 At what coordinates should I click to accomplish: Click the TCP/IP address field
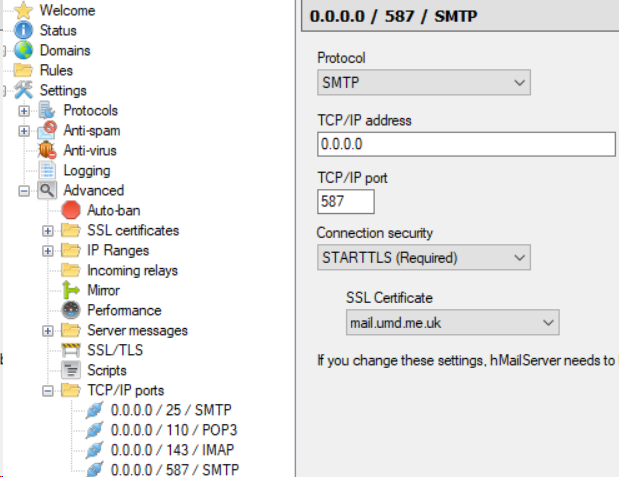(x=466, y=144)
